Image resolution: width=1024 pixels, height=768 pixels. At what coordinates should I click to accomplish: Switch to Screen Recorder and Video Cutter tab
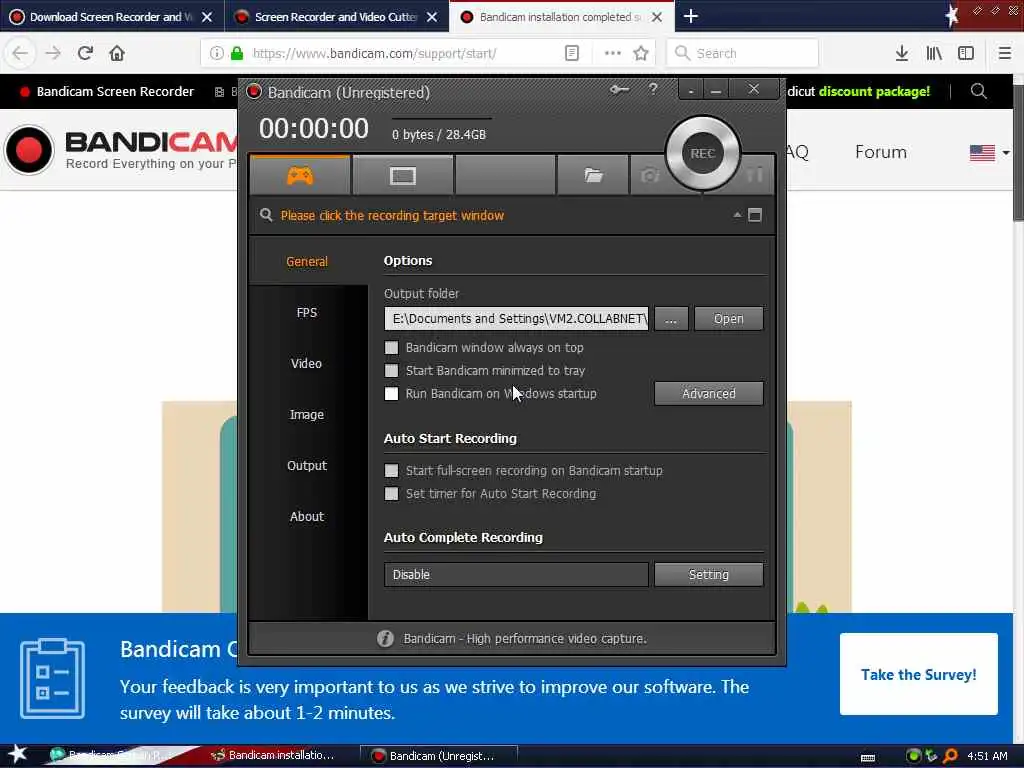(336, 17)
